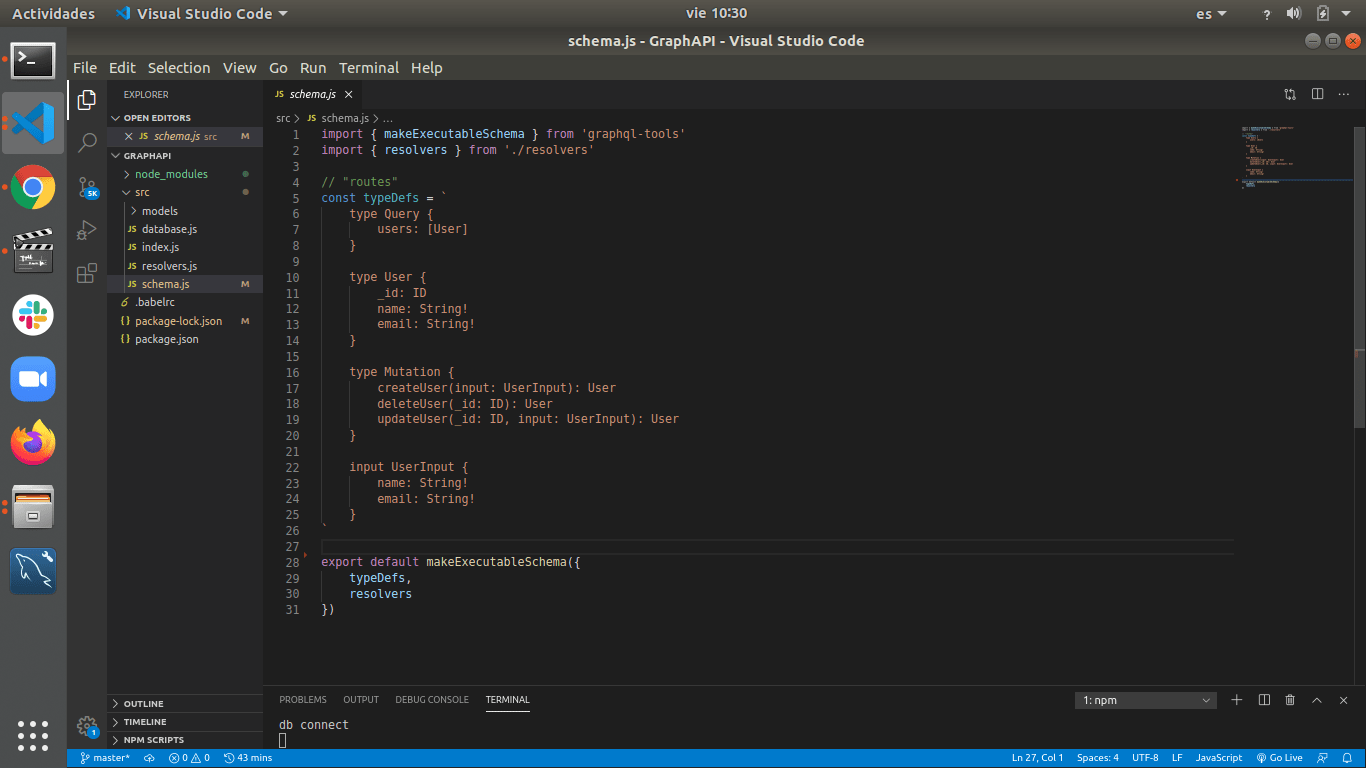Viewport: 1366px width, 768px height.
Task: Open the Manage gear icon
Action: click(x=87, y=726)
